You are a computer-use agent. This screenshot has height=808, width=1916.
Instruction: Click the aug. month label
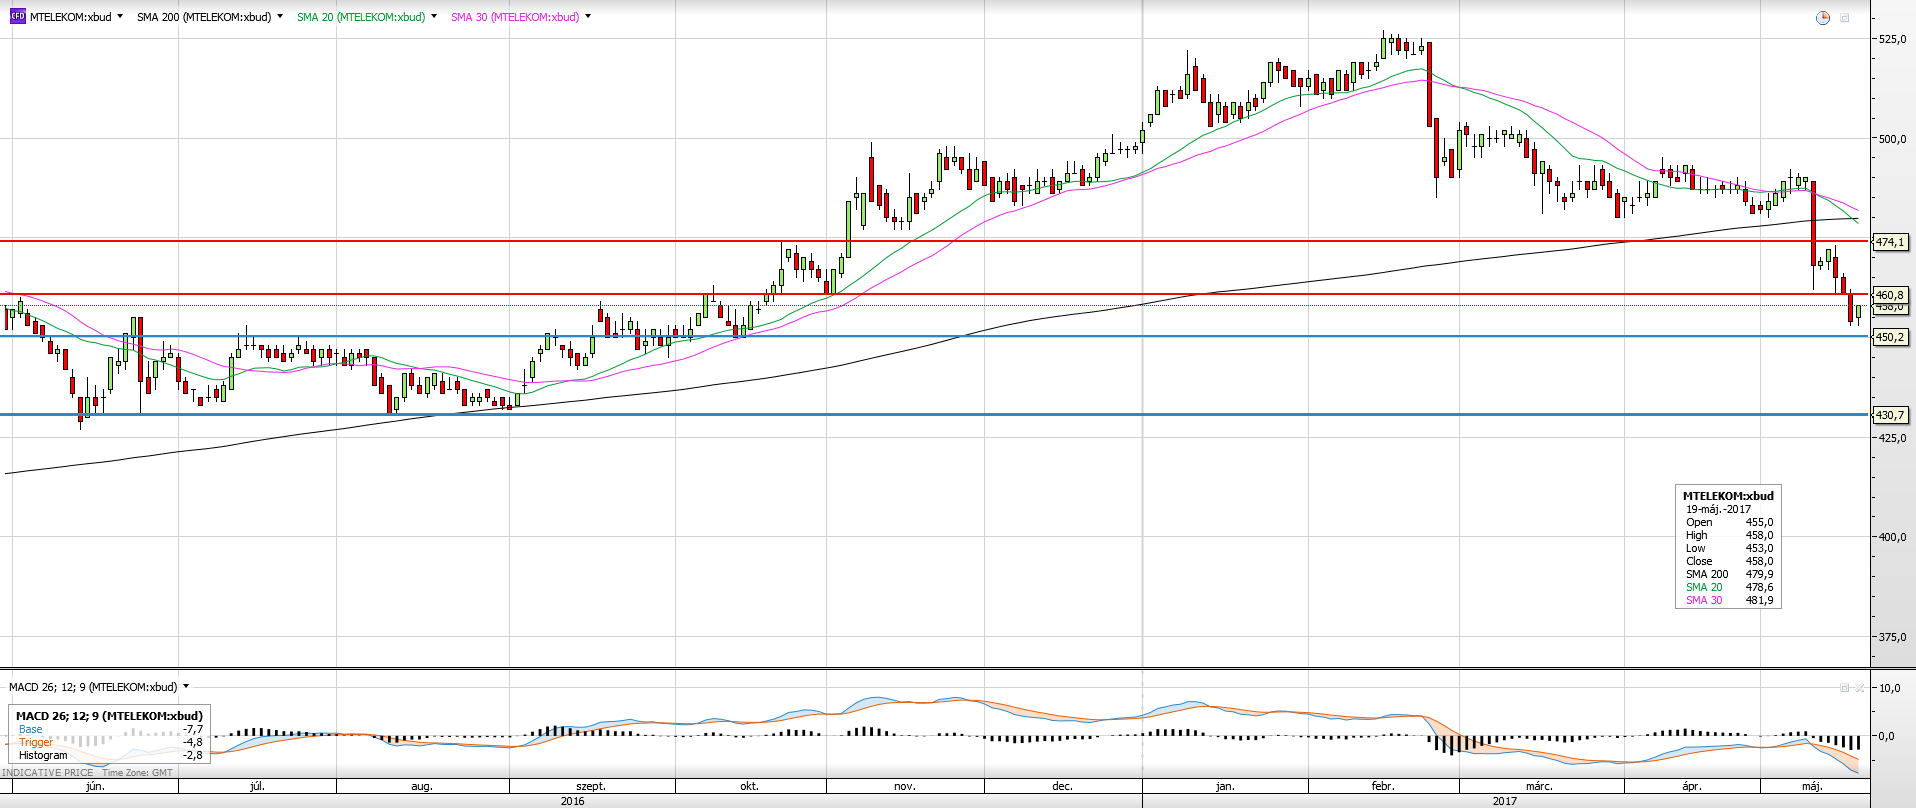point(422,786)
